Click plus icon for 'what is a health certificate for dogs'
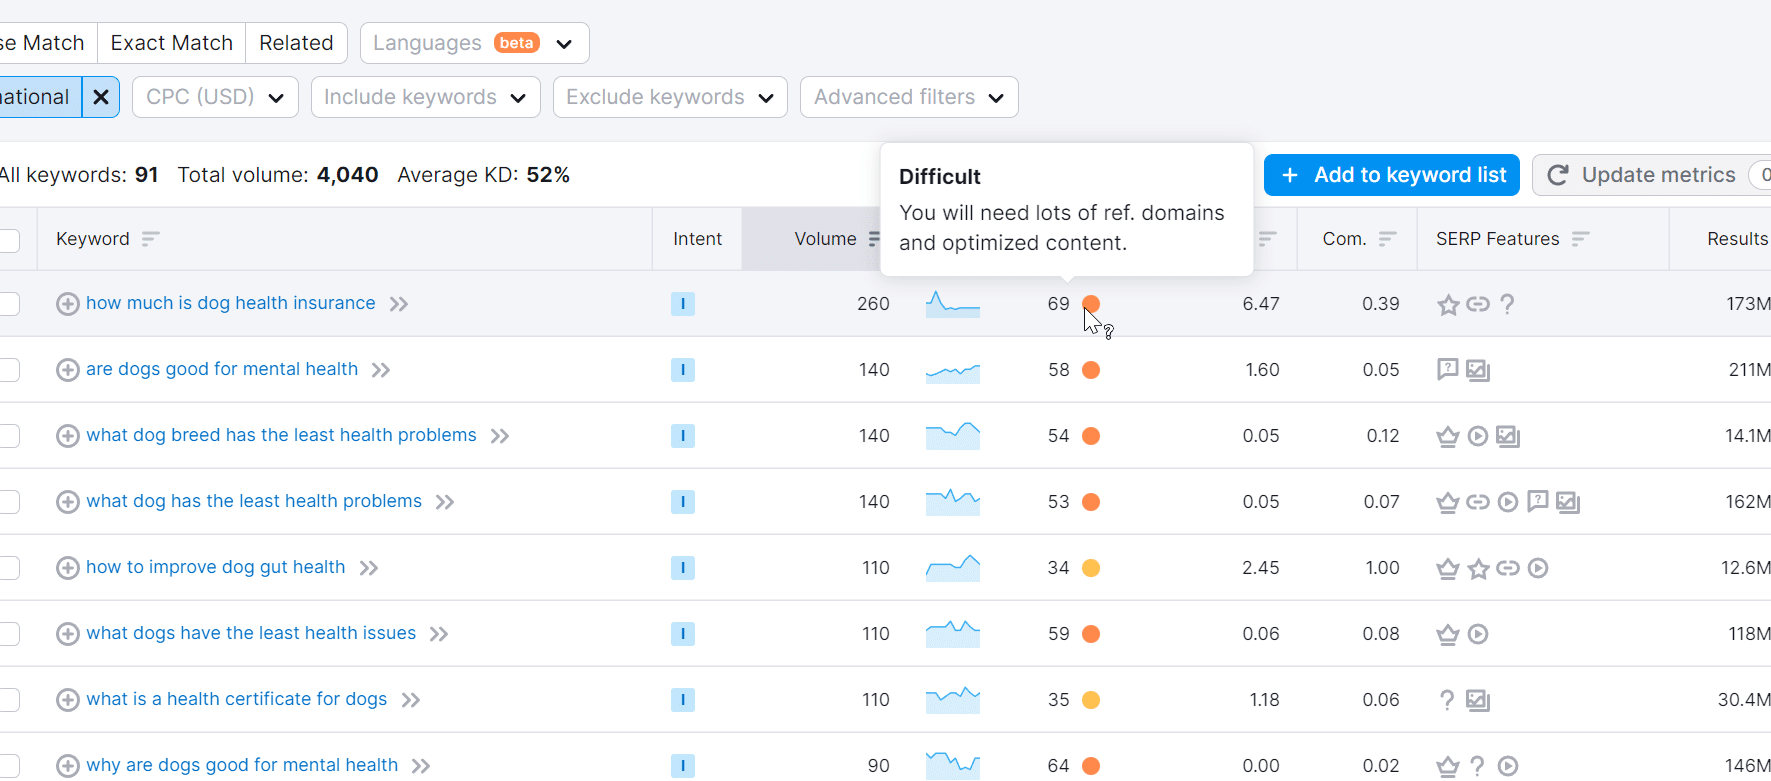The height and width of the screenshot is (781, 1771). (x=68, y=700)
